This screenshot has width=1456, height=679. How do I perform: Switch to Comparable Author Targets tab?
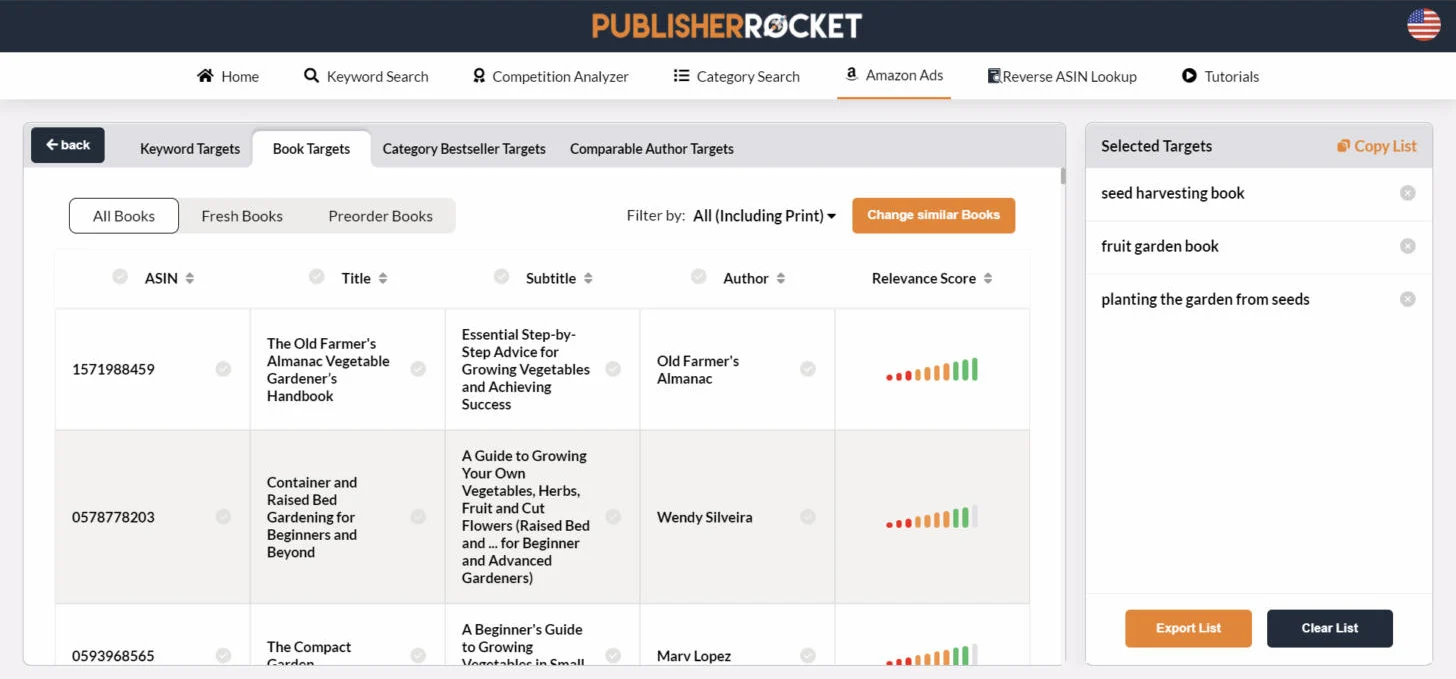pyautogui.click(x=652, y=149)
